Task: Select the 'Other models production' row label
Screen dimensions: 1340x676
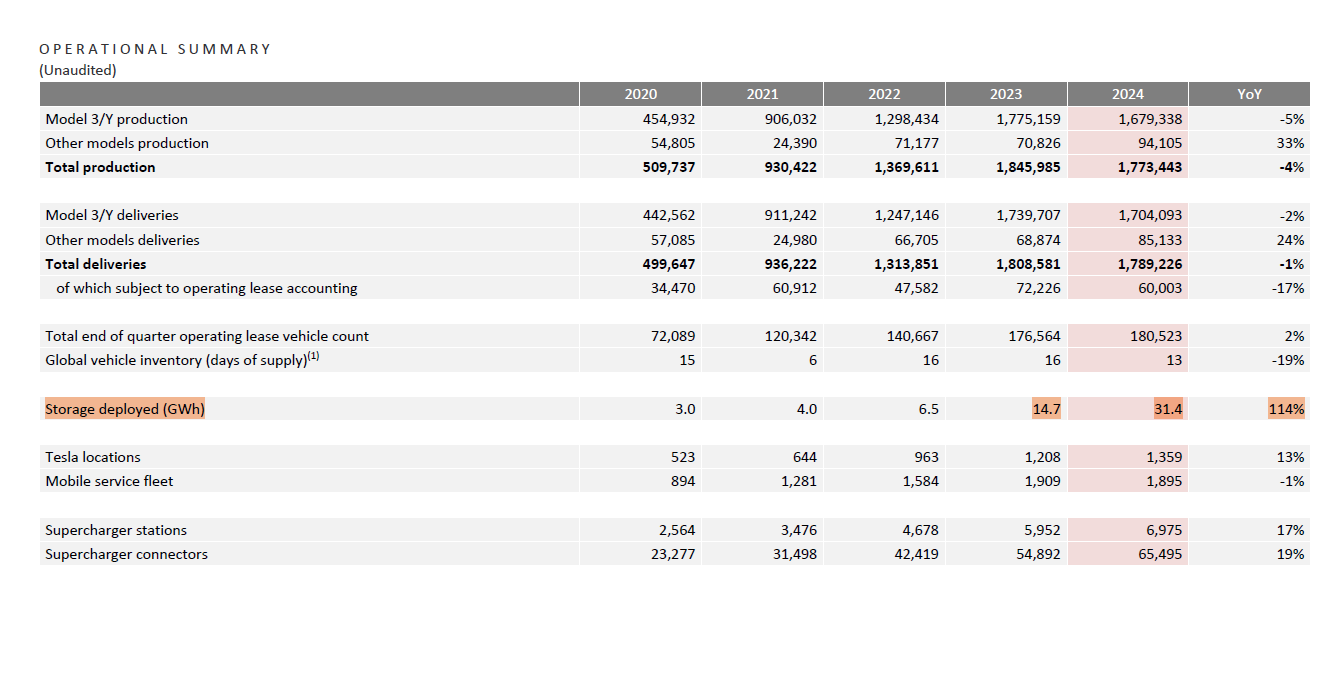Action: point(127,143)
